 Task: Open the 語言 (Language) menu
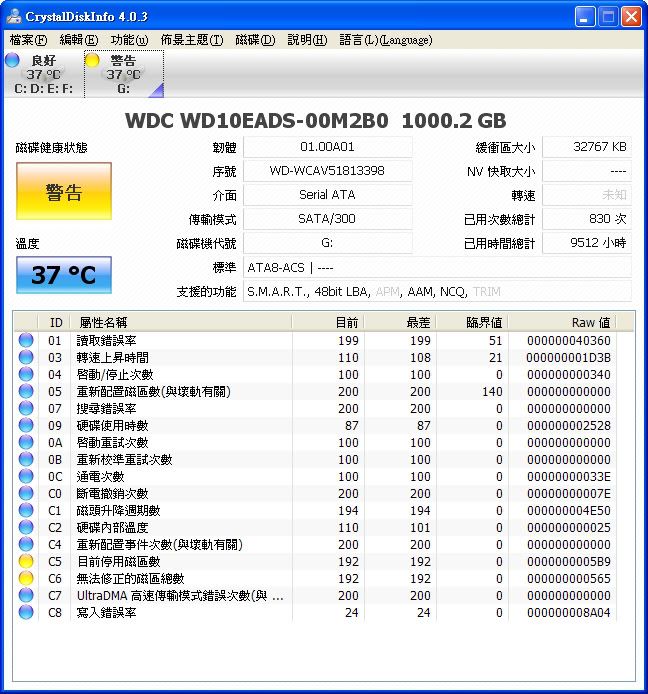pyautogui.click(x=385, y=40)
